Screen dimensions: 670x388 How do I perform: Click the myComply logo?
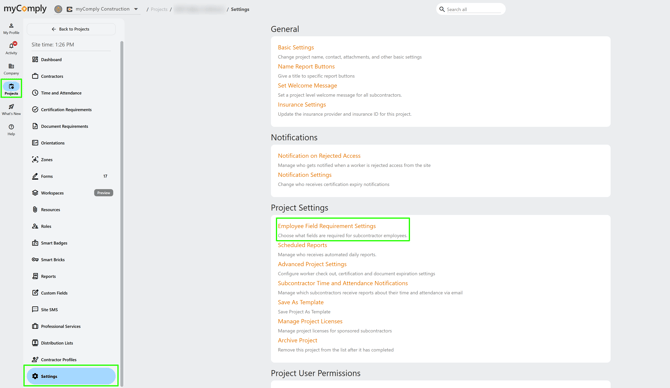click(25, 9)
